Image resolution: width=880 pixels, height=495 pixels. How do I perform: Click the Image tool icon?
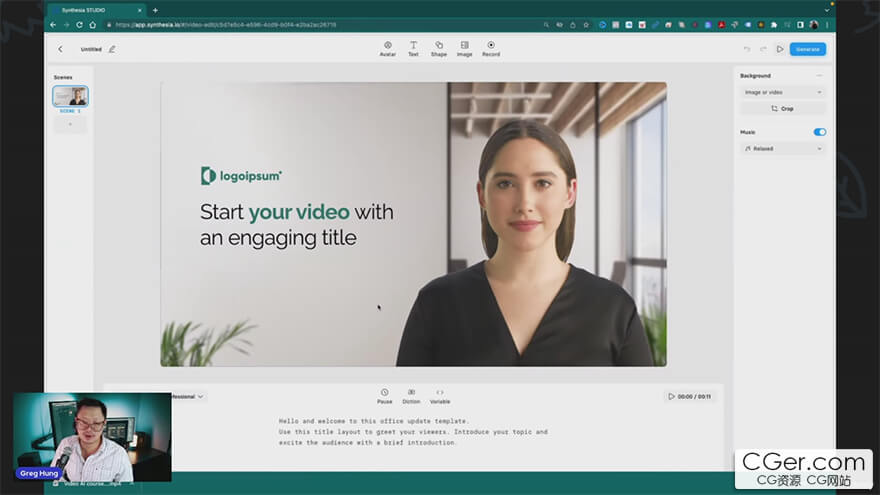click(x=465, y=47)
